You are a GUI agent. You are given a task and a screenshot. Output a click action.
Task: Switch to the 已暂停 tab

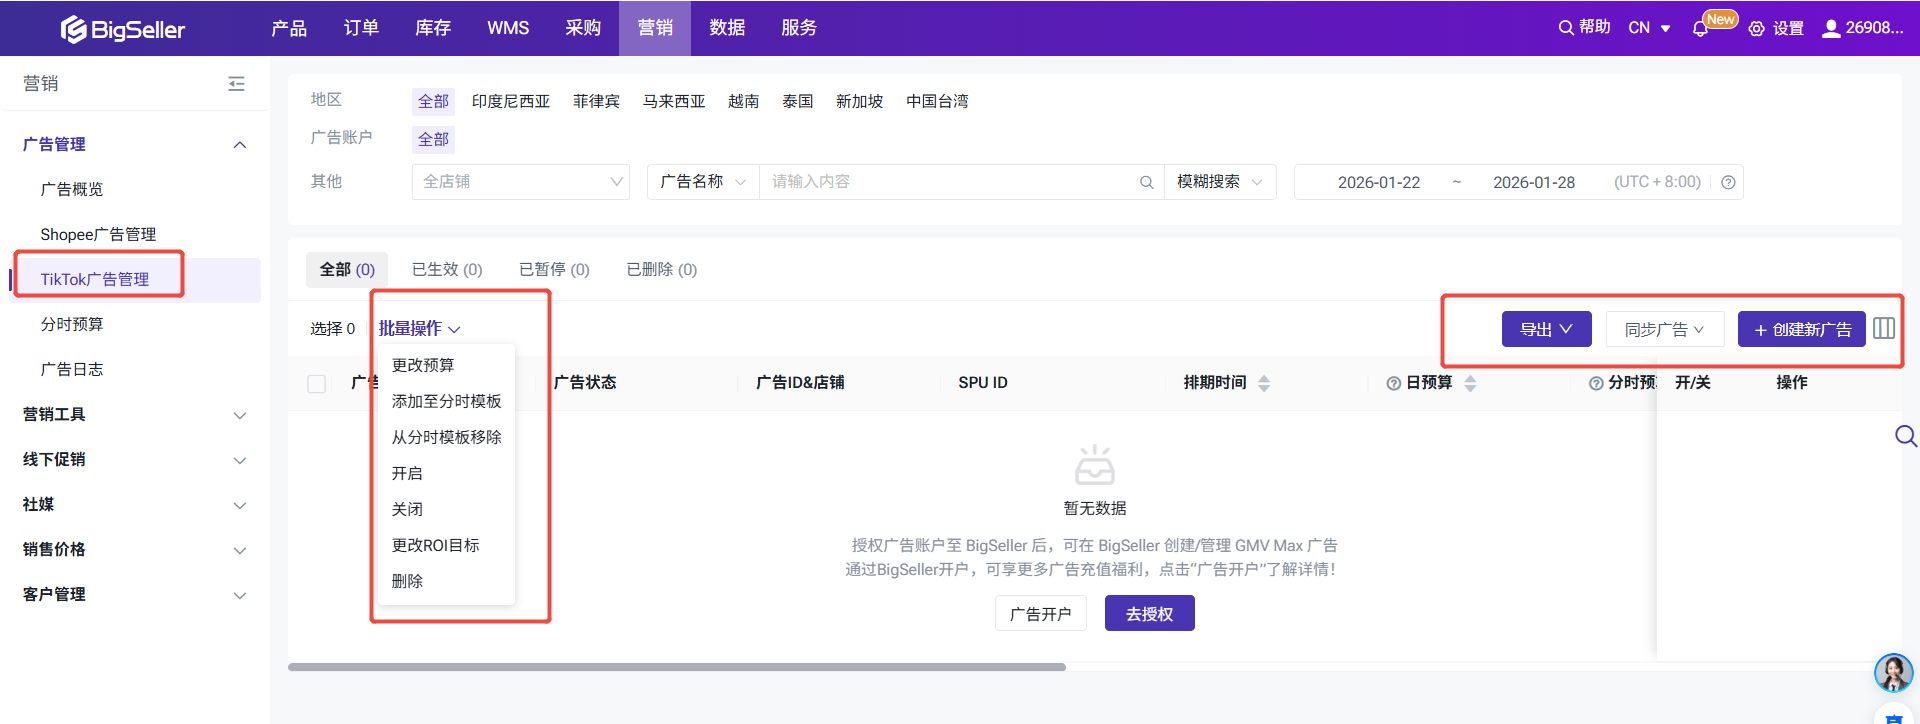(x=554, y=270)
